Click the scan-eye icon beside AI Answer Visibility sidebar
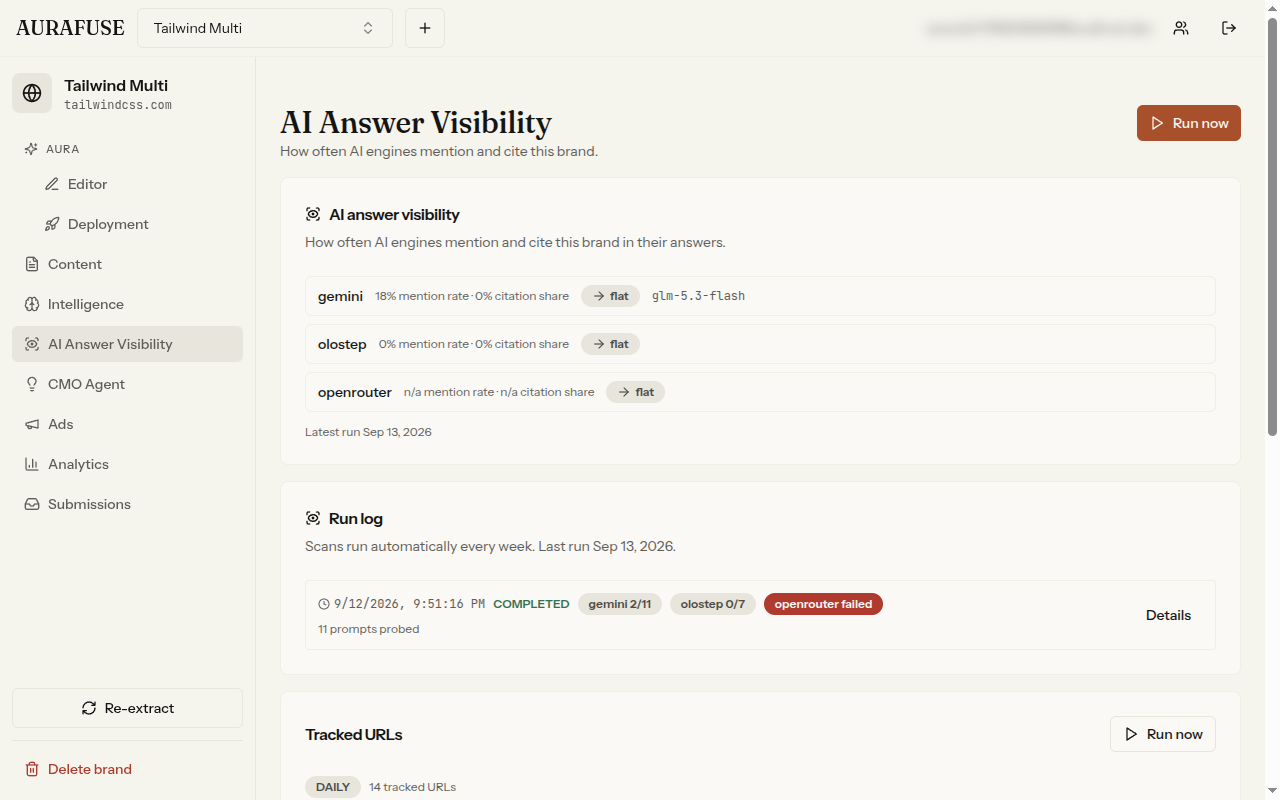This screenshot has height=800, width=1280. 32,344
